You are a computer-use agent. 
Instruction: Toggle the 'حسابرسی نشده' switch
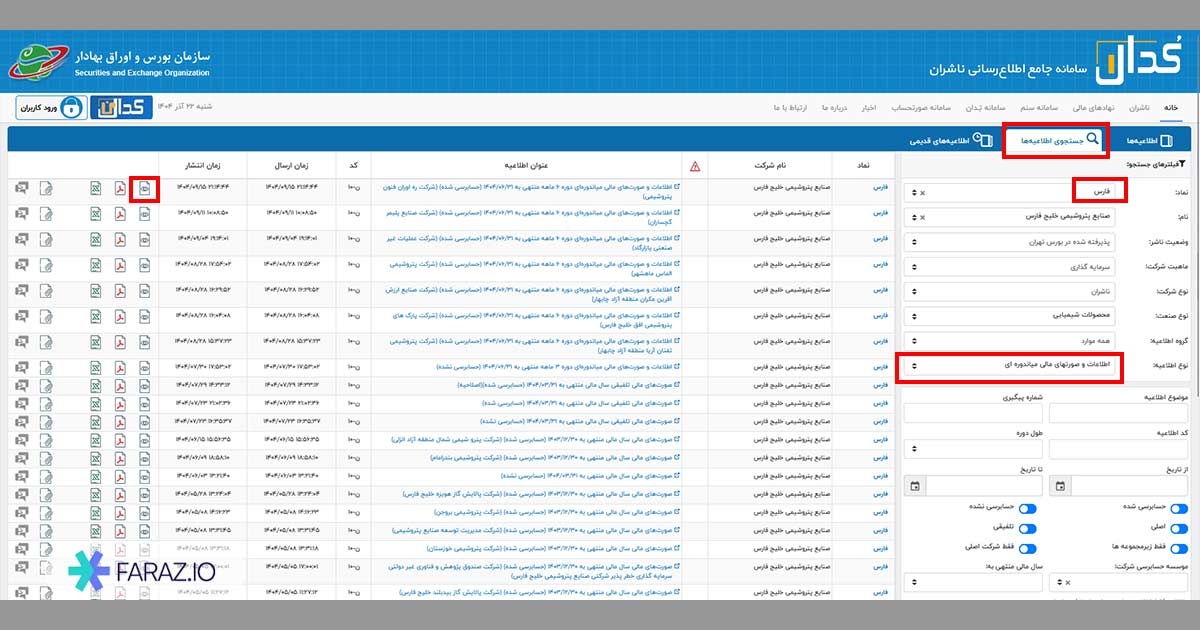pyautogui.click(x=1027, y=509)
